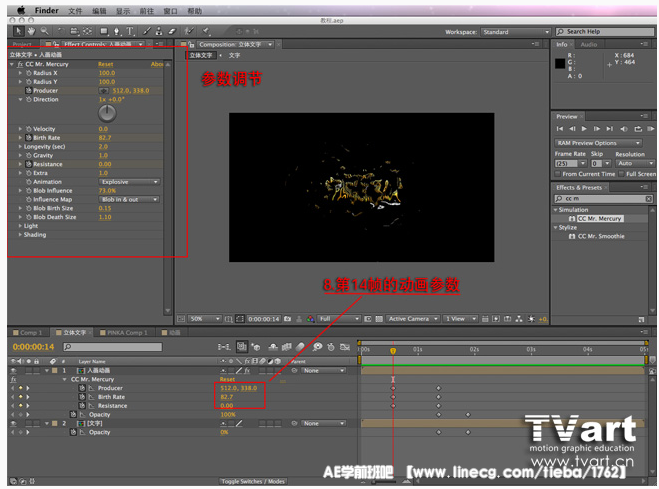
Task: Open the Workspace Standard dropdown
Action: pyautogui.click(x=516, y=32)
